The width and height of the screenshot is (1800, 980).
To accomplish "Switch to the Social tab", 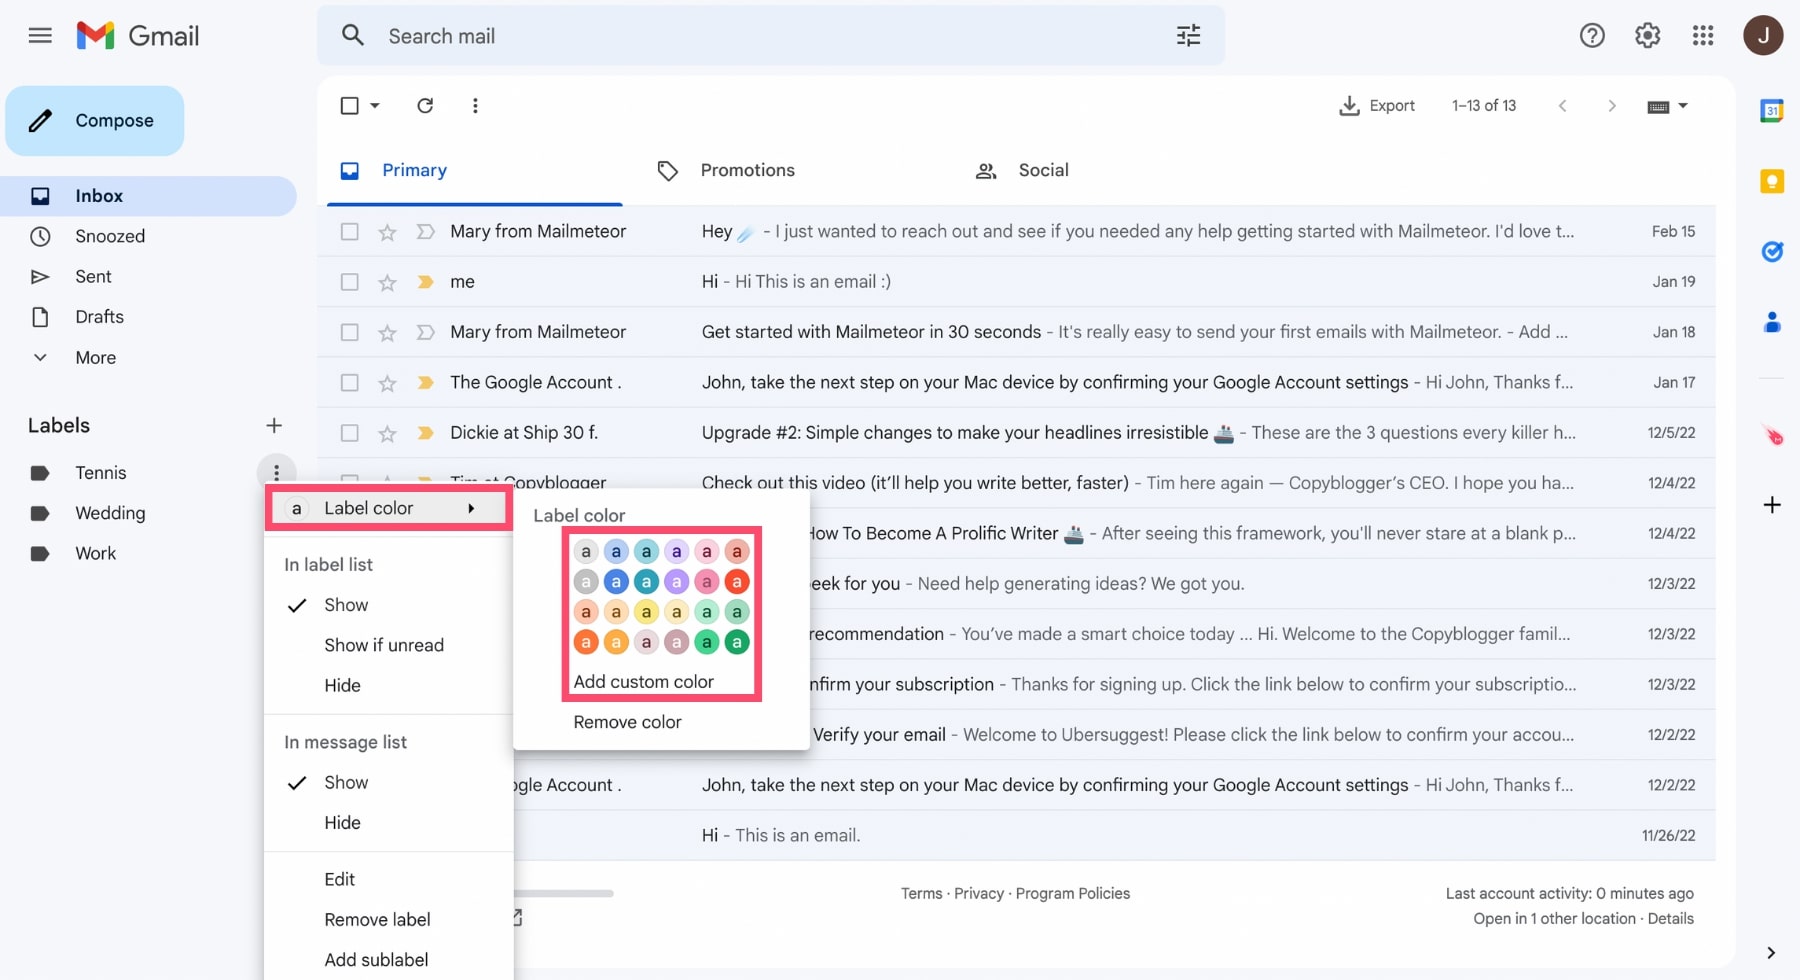I will [x=1043, y=171].
